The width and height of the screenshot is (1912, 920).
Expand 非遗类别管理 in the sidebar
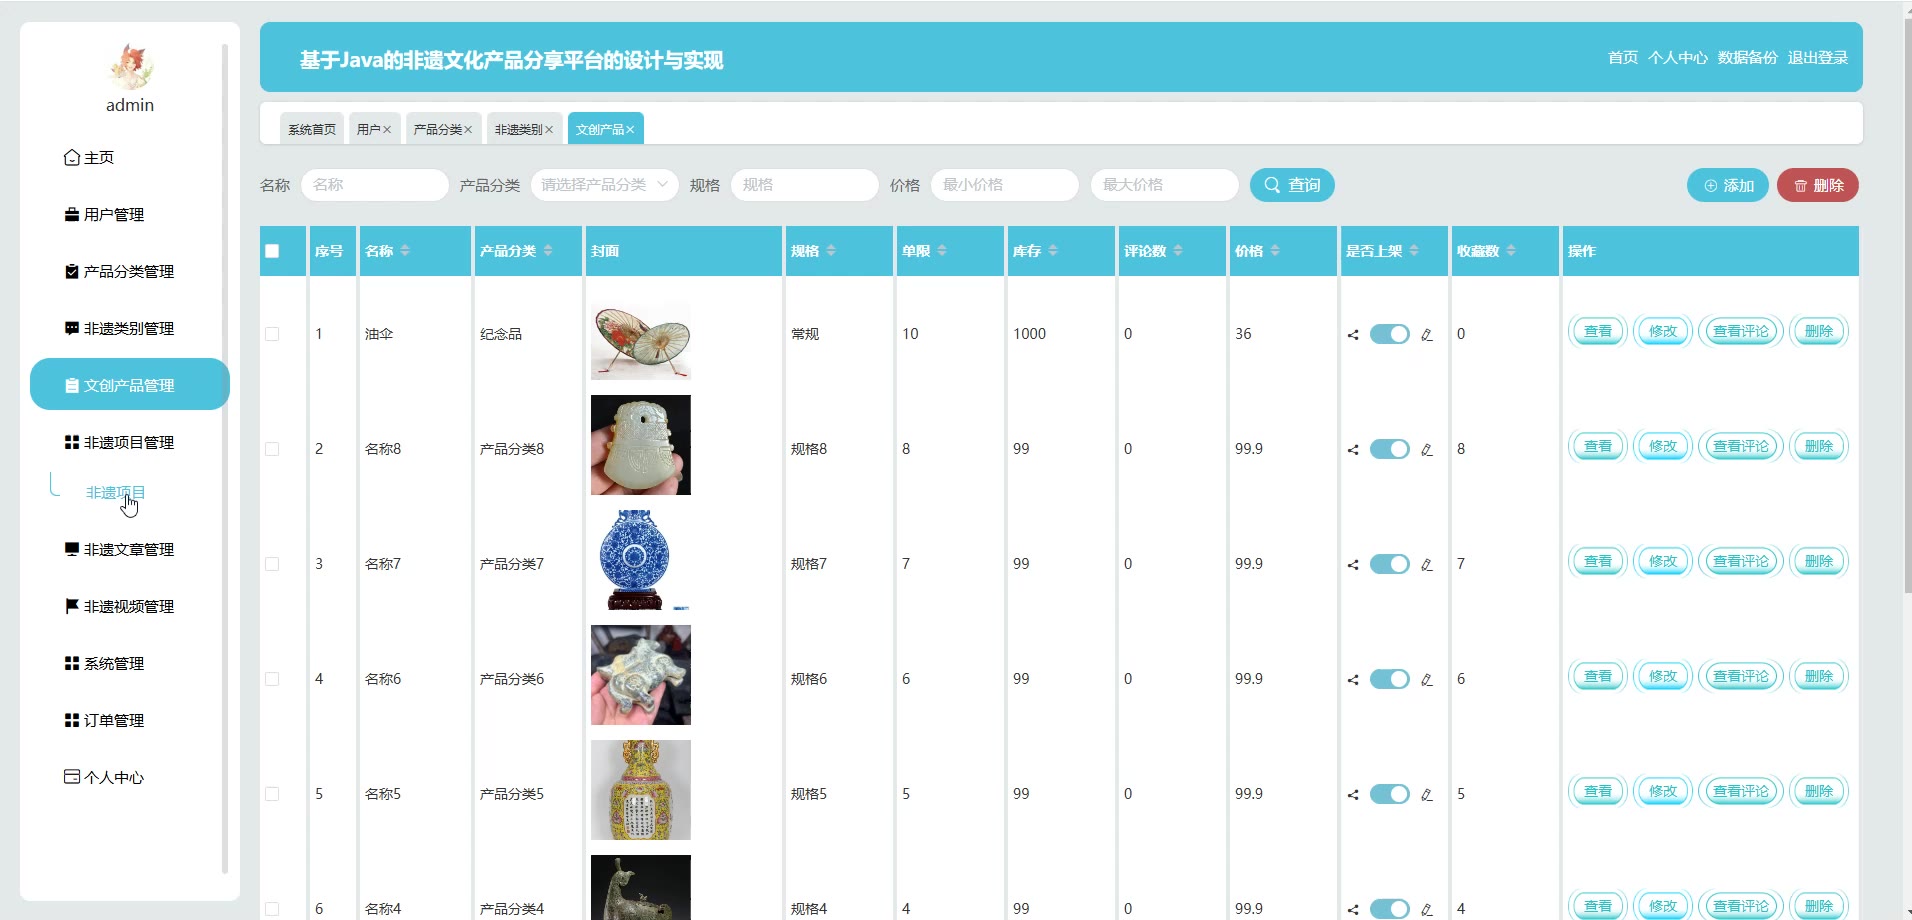pyautogui.click(x=130, y=329)
